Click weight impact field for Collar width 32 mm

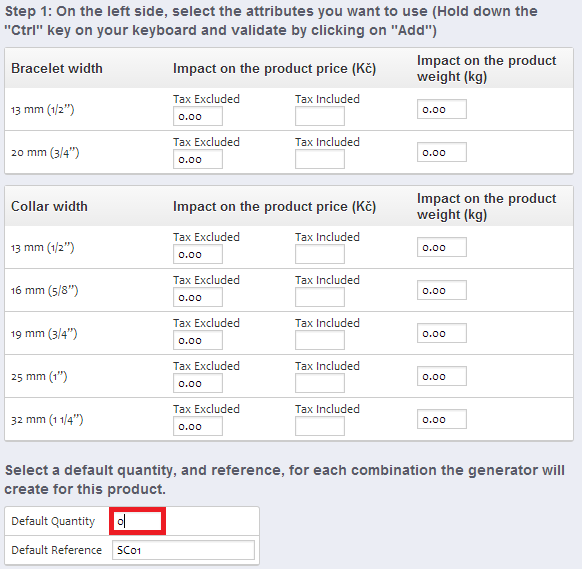pos(442,420)
